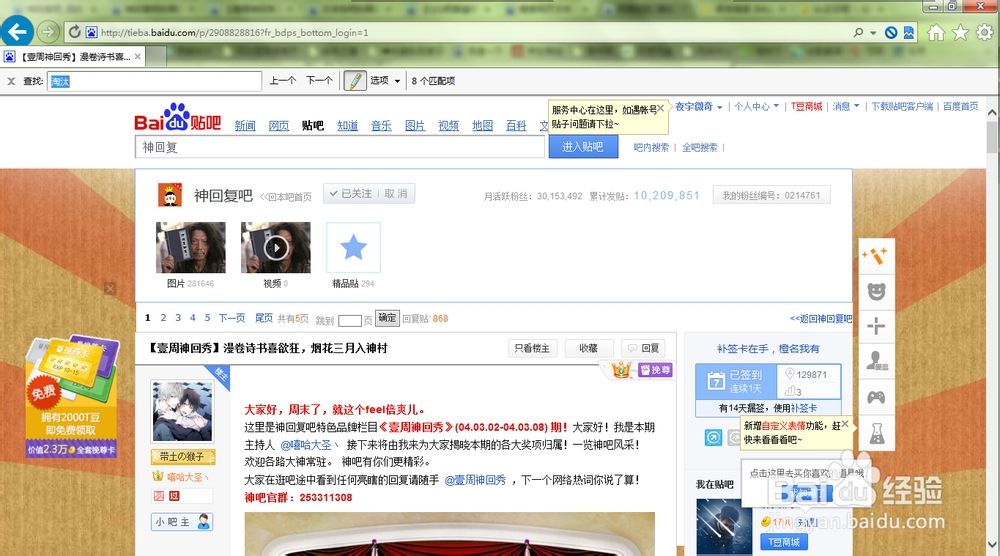Click the find text input field
This screenshot has width=1000, height=556.
tap(154, 81)
